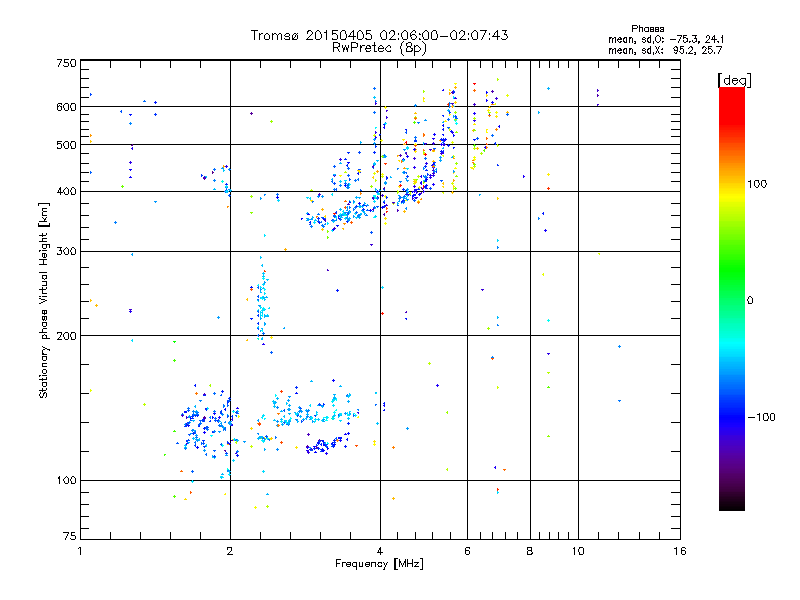
Task: Click colorbar tick label '0'
Action: coord(750,301)
